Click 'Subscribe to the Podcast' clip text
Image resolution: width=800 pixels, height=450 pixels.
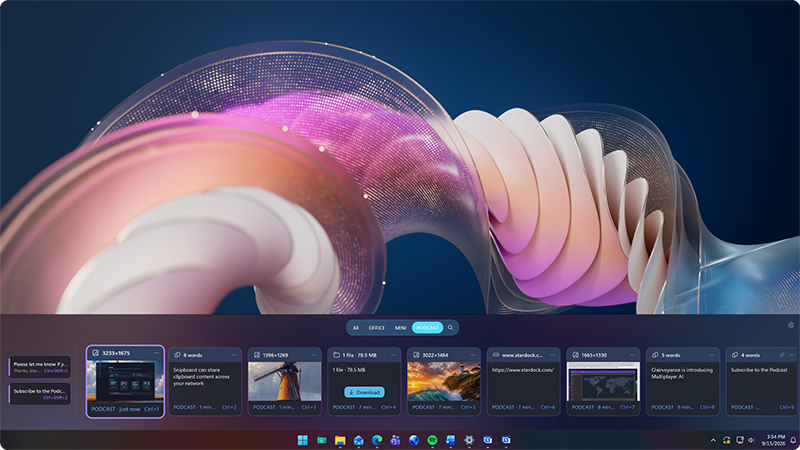[759, 370]
